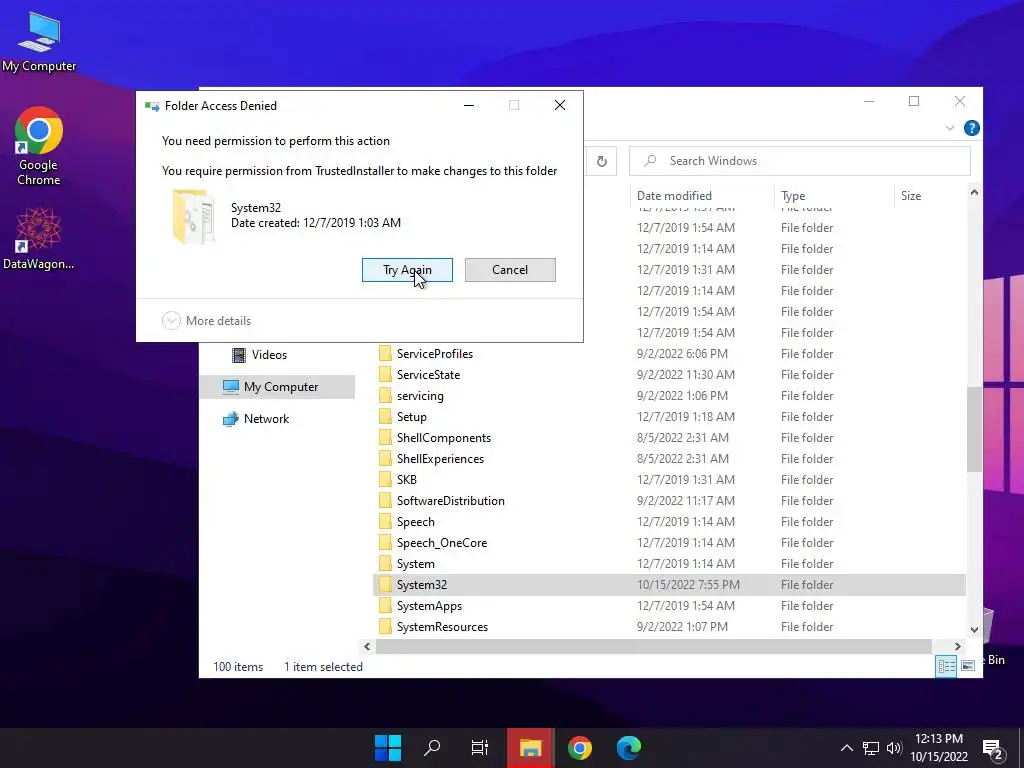This screenshot has height=768, width=1024.
Task: Open Chrome from the taskbar
Action: tap(579, 748)
